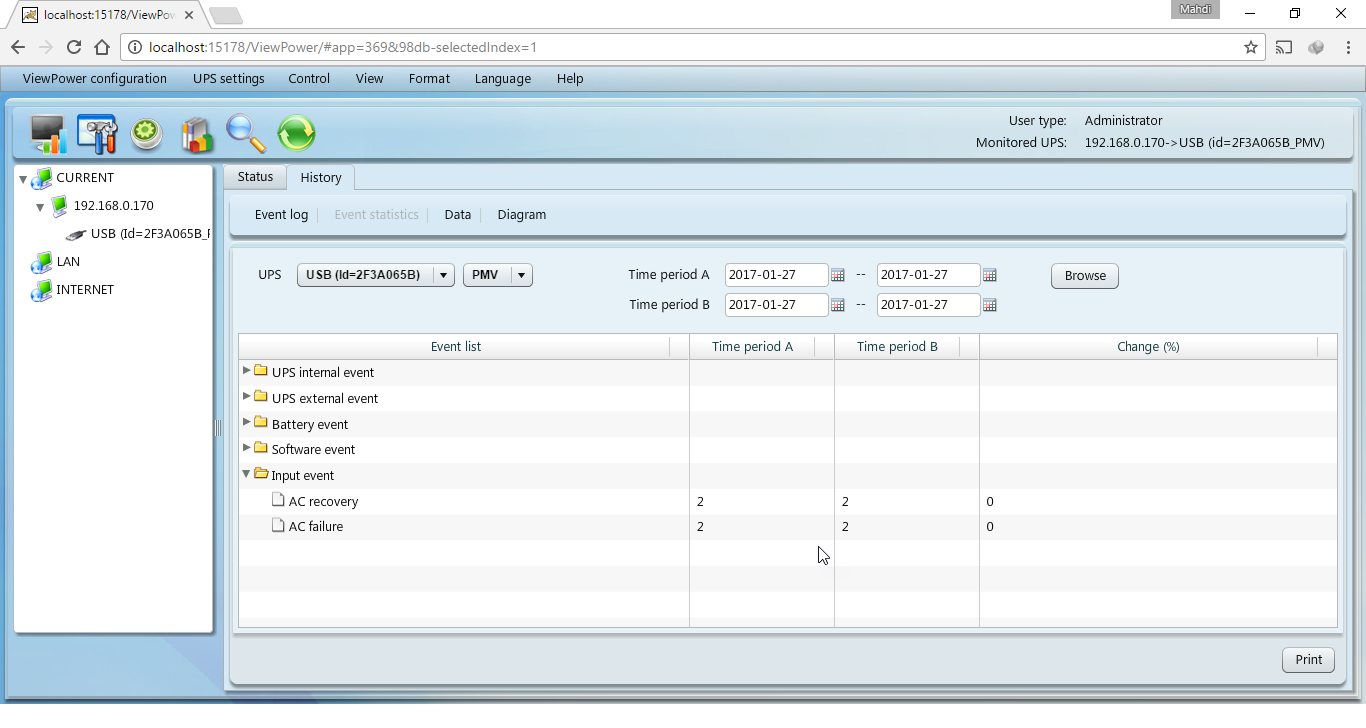
Task: Expand the Battery event folder
Action: click(247, 423)
